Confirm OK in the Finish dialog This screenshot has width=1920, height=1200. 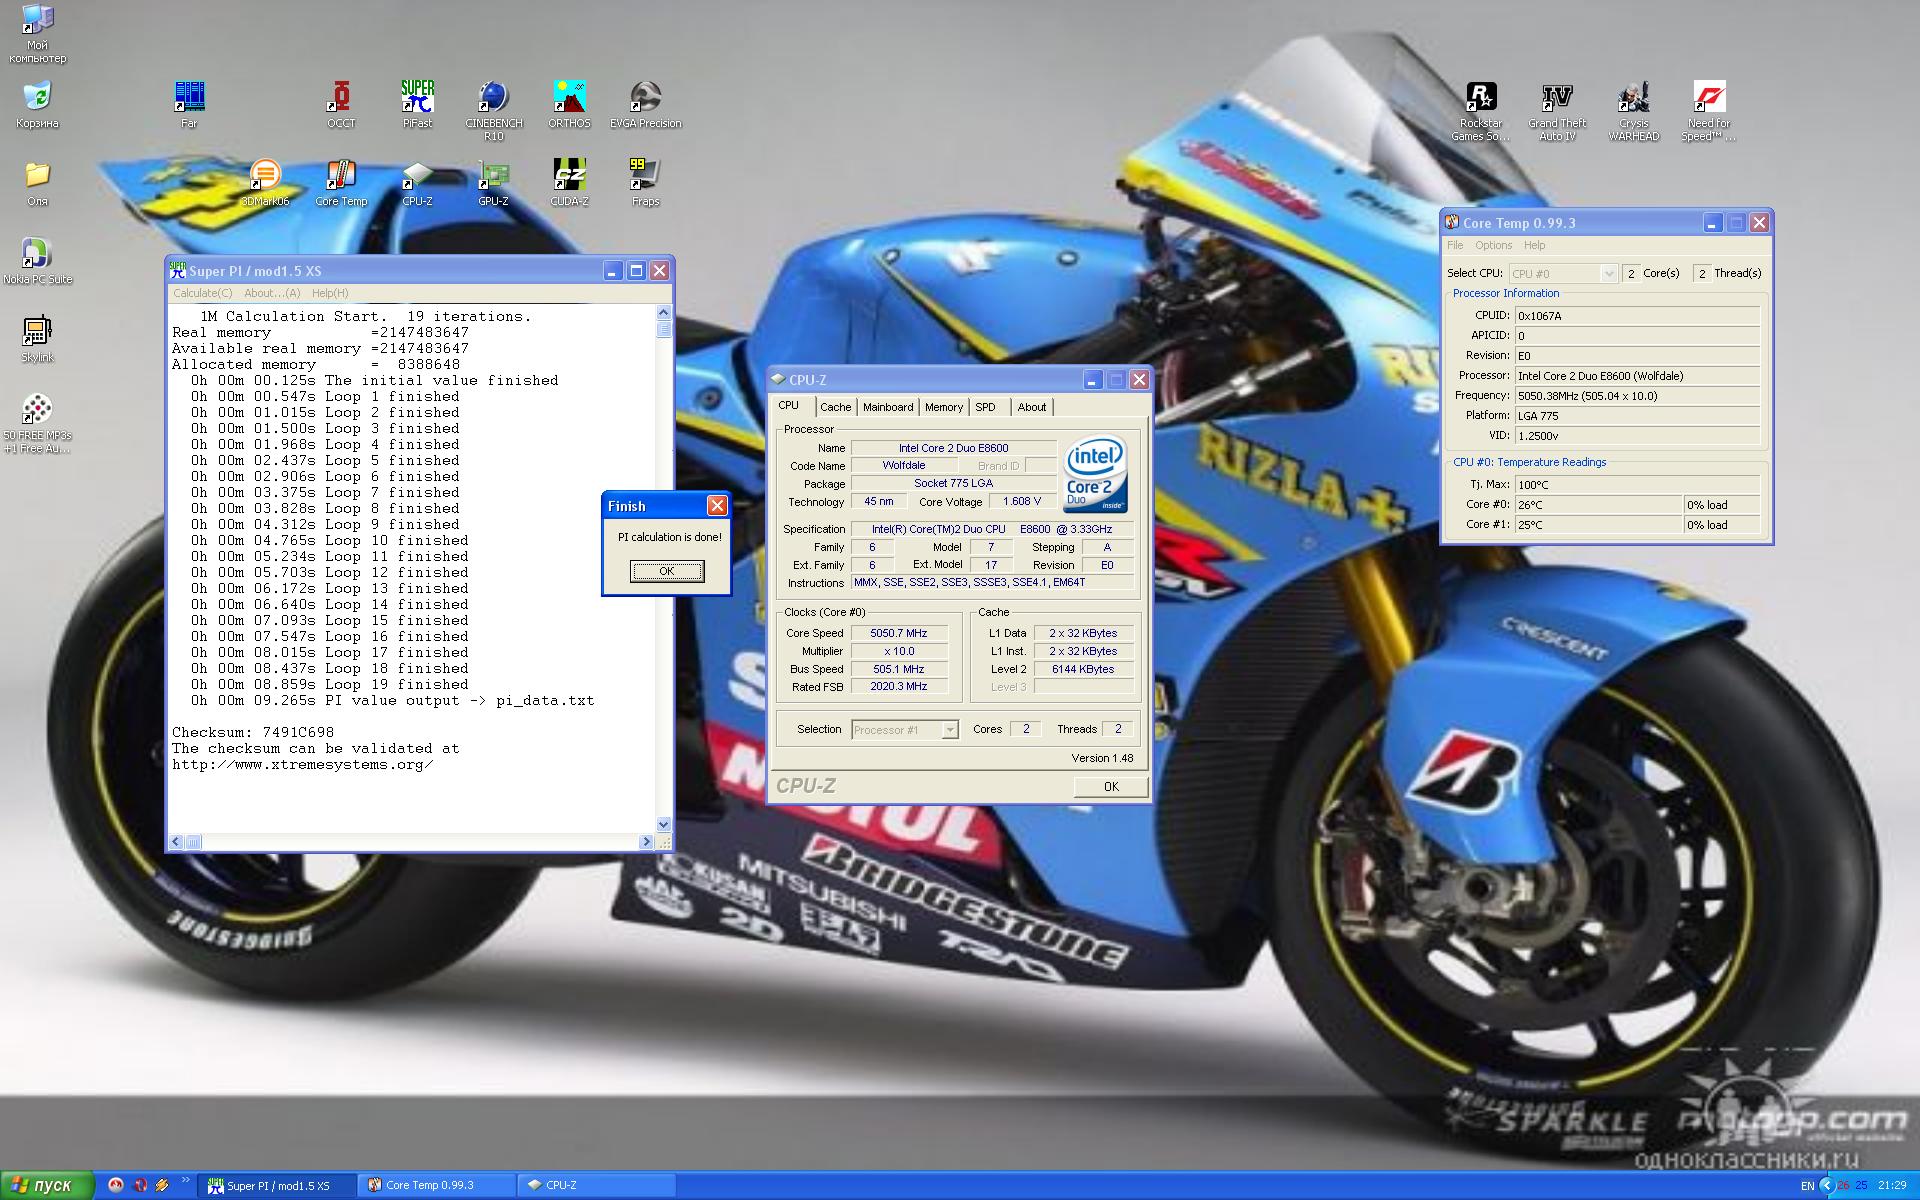click(667, 571)
